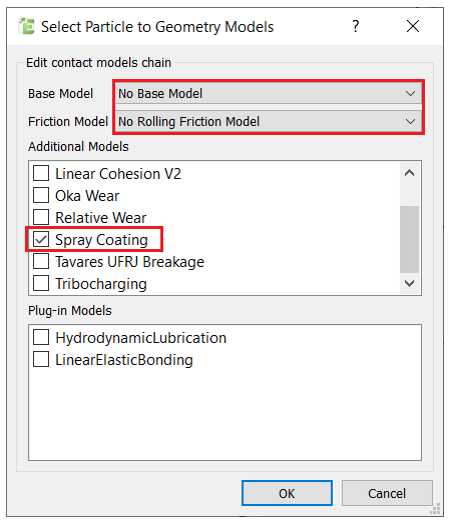This screenshot has height=524, width=463.
Task: Click the dialog resize grip corner
Action: [x=435, y=509]
